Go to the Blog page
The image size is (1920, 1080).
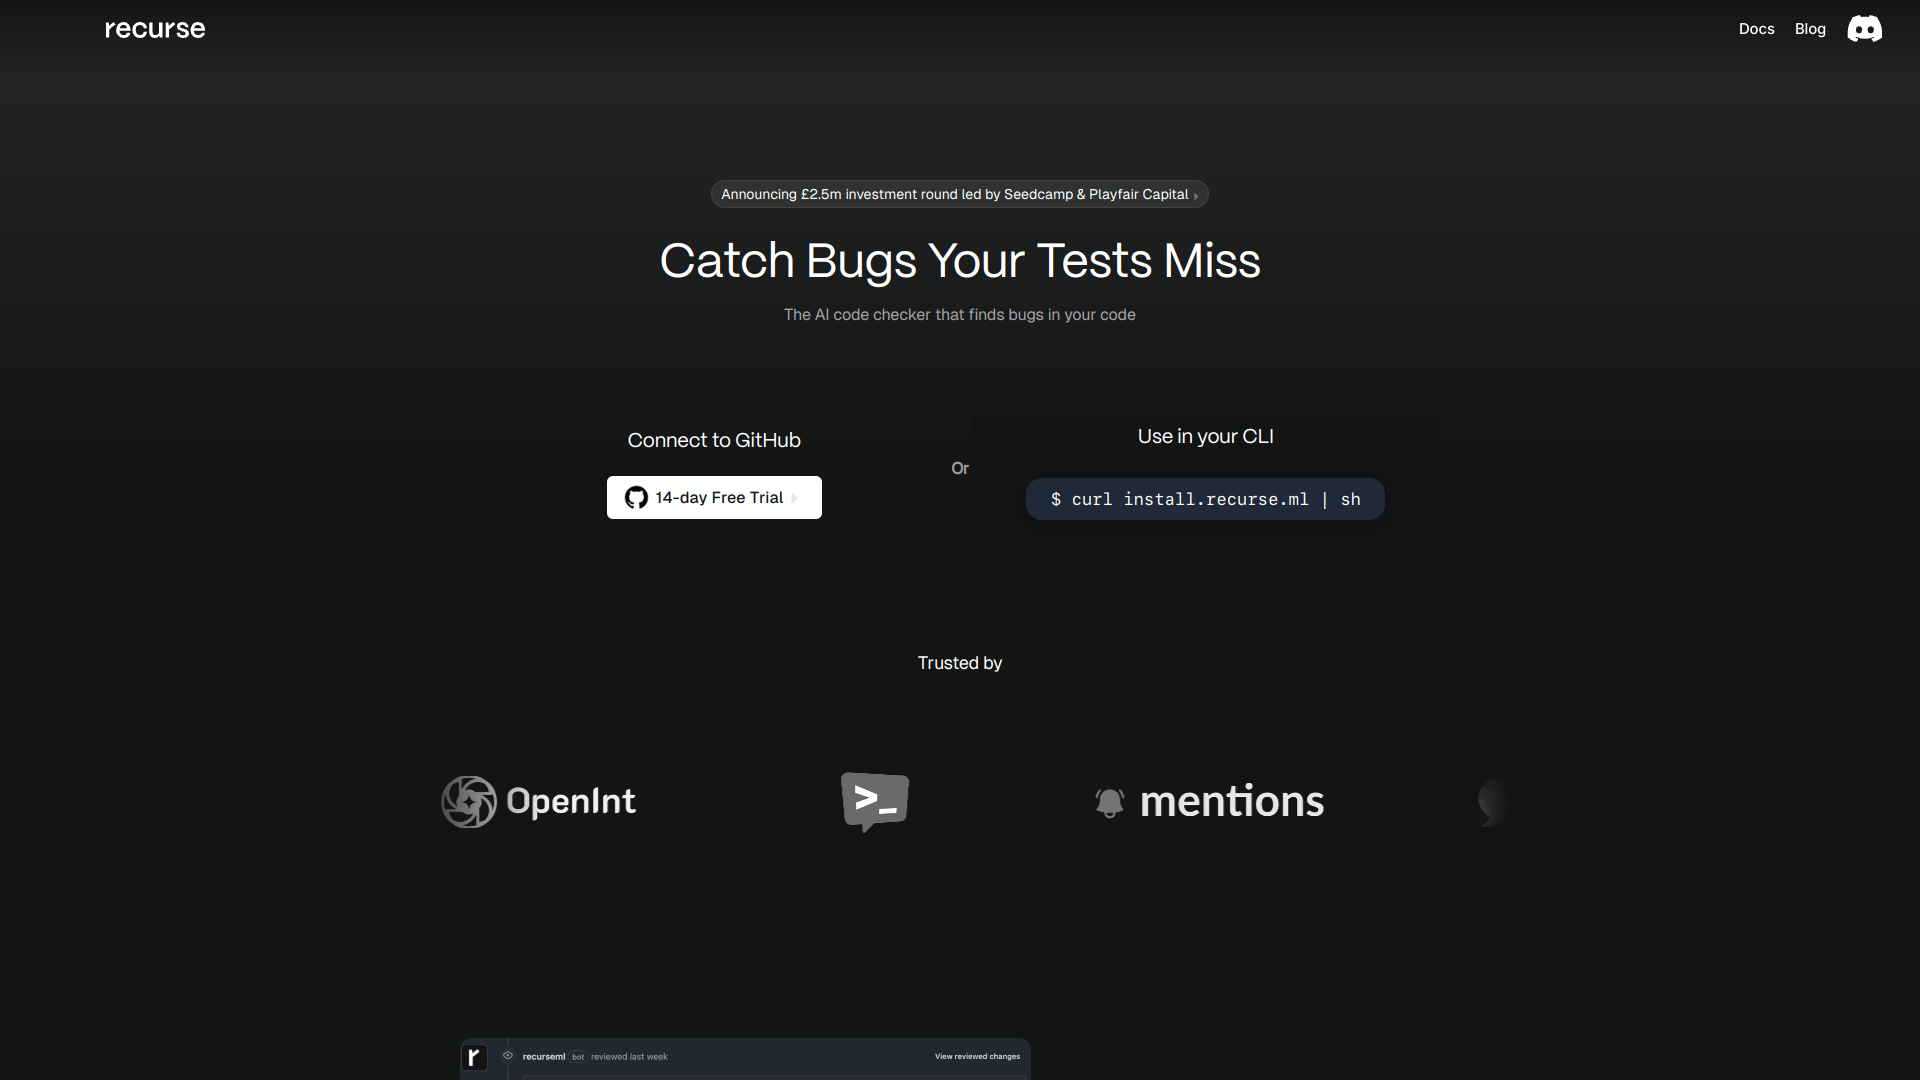click(x=1810, y=29)
